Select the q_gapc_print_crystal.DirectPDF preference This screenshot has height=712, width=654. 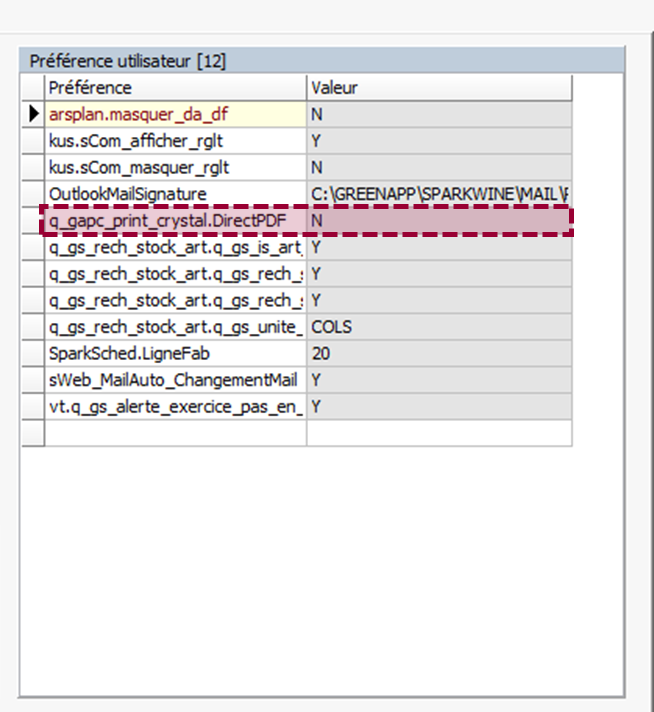(x=175, y=220)
